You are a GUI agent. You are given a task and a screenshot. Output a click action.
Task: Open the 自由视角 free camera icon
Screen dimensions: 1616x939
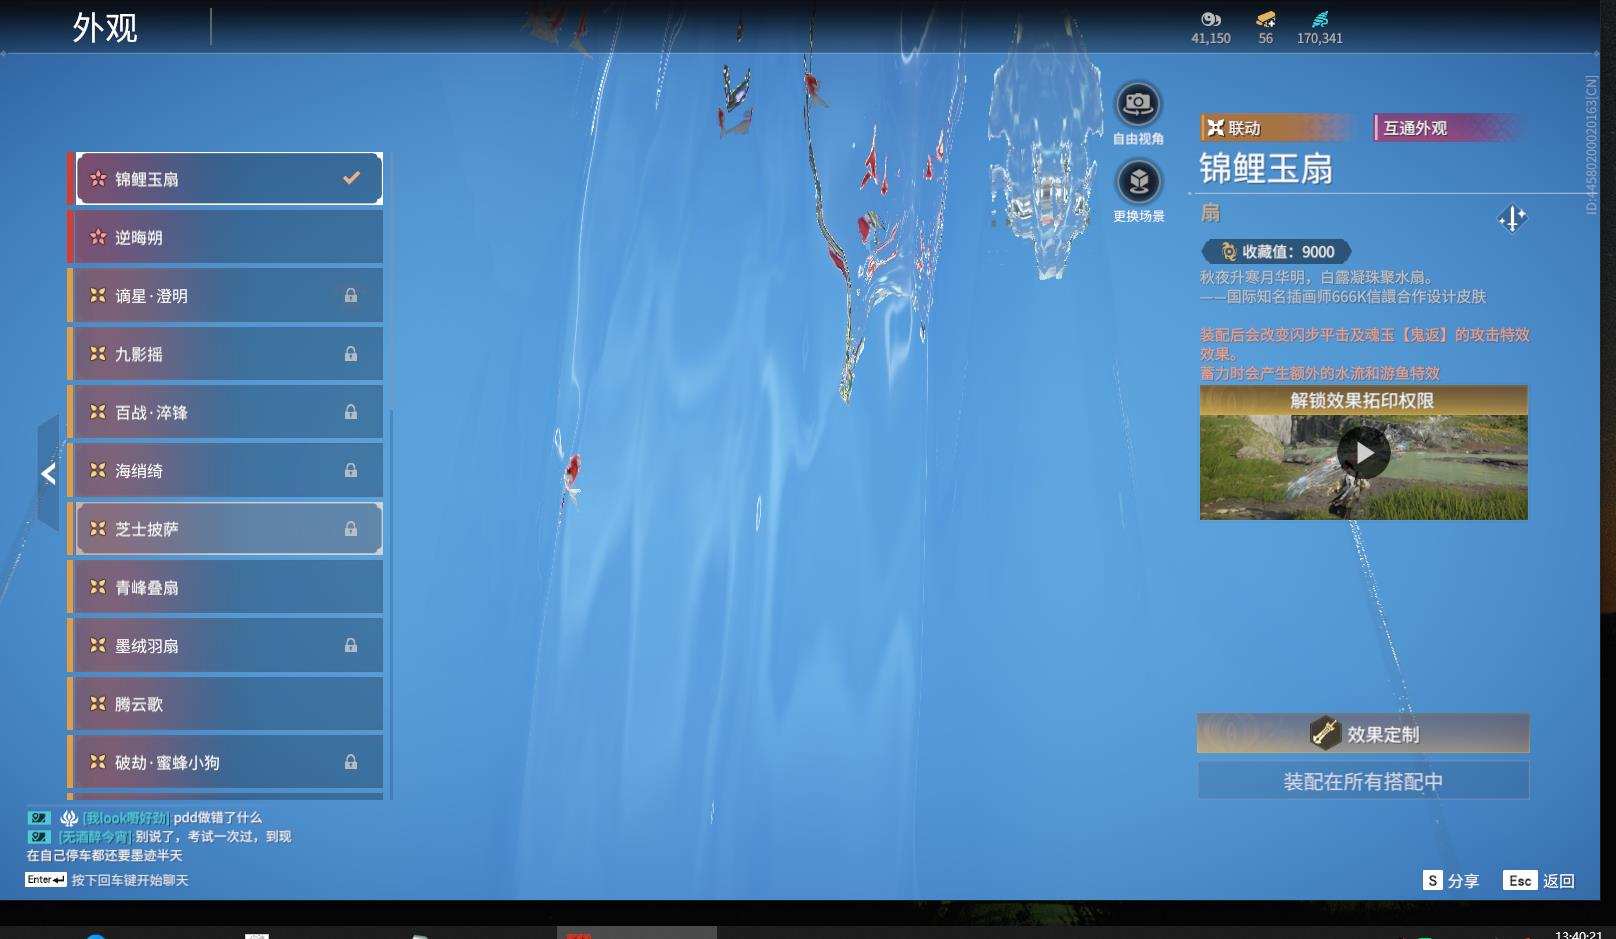1138,104
